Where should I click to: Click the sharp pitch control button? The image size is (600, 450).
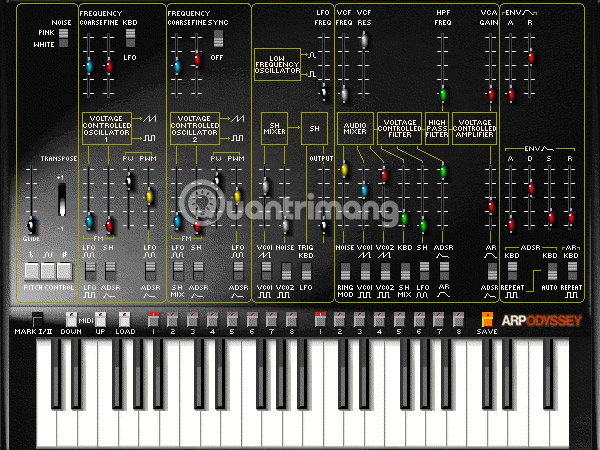[64, 271]
